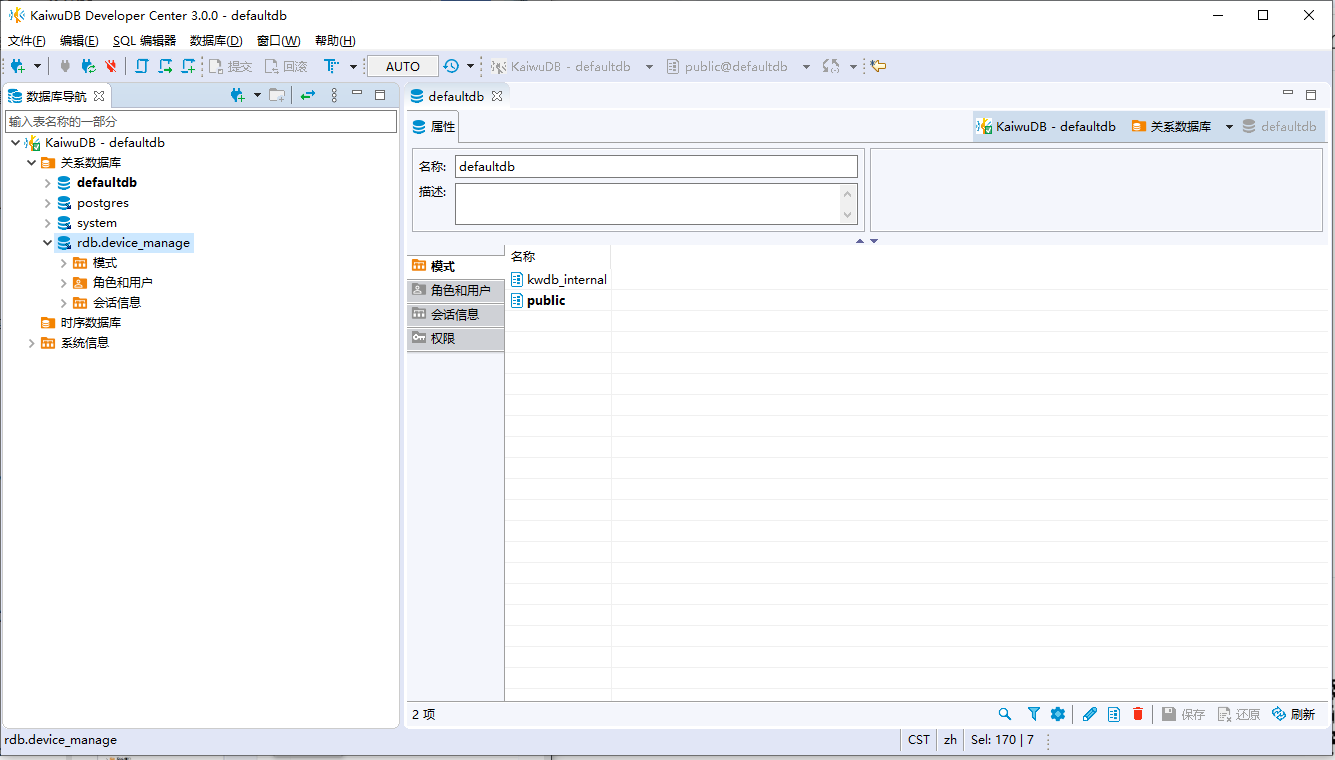Maximize the defaultdb editor area
Image resolution: width=1335 pixels, height=760 pixels.
pyautogui.click(x=1311, y=95)
